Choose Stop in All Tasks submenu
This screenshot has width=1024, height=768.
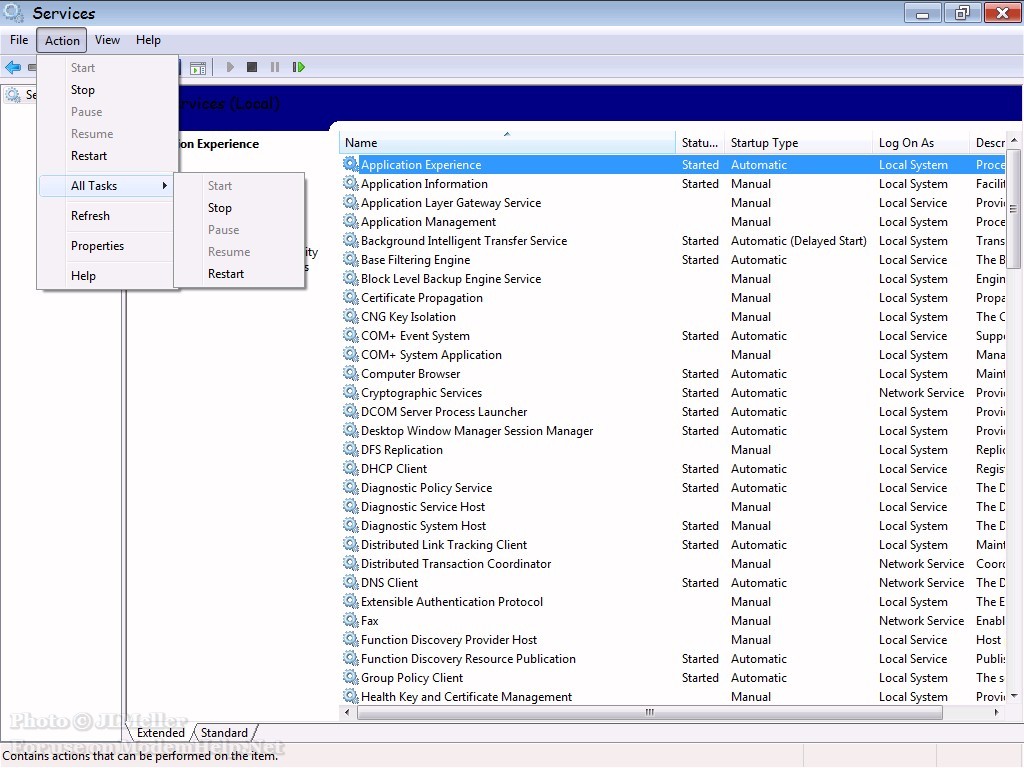tap(239, 208)
